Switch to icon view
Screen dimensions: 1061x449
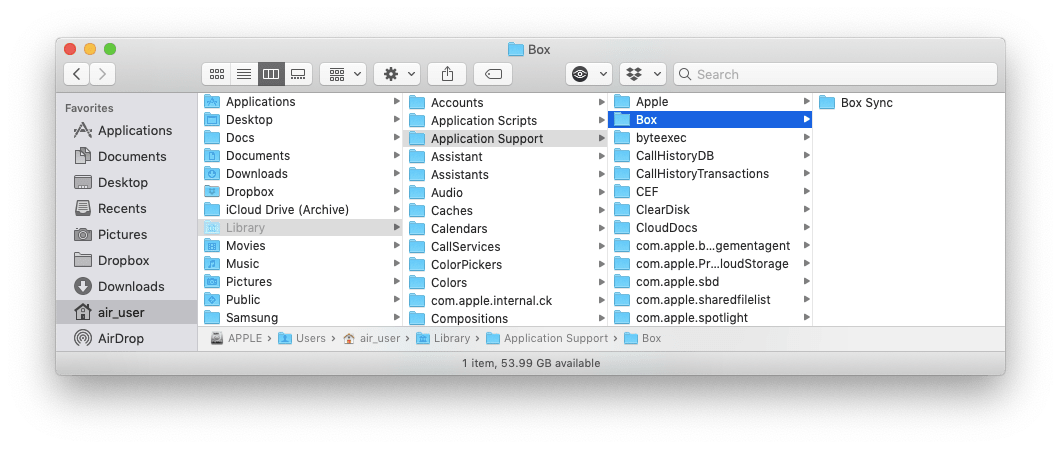pyautogui.click(x=217, y=74)
